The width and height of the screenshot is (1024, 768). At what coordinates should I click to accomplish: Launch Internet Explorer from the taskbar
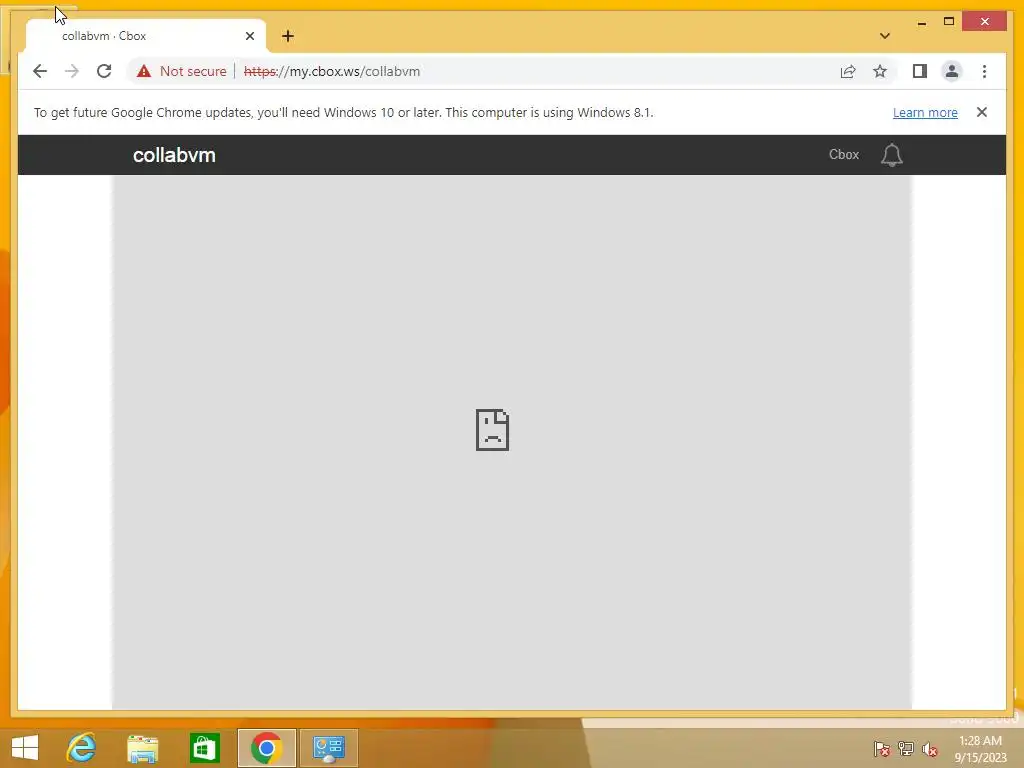click(x=82, y=748)
